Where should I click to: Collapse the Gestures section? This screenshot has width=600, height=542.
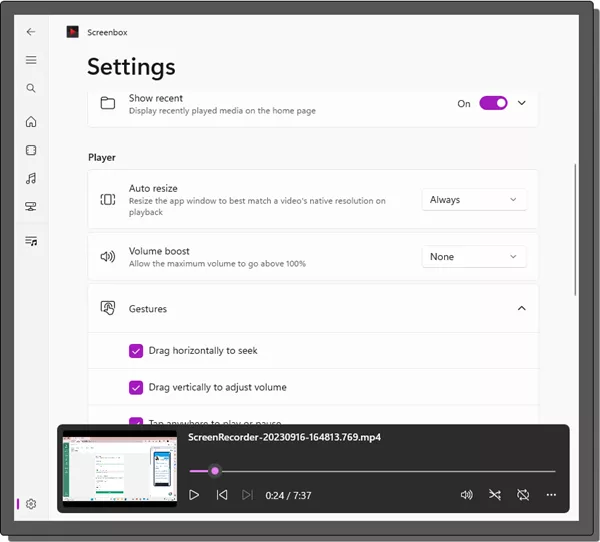521,309
